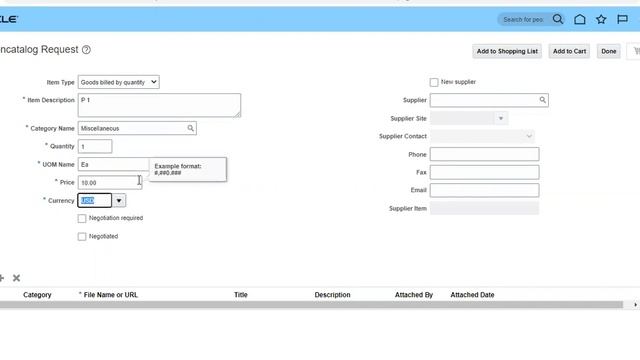Focus the Item Description text area

(159, 105)
